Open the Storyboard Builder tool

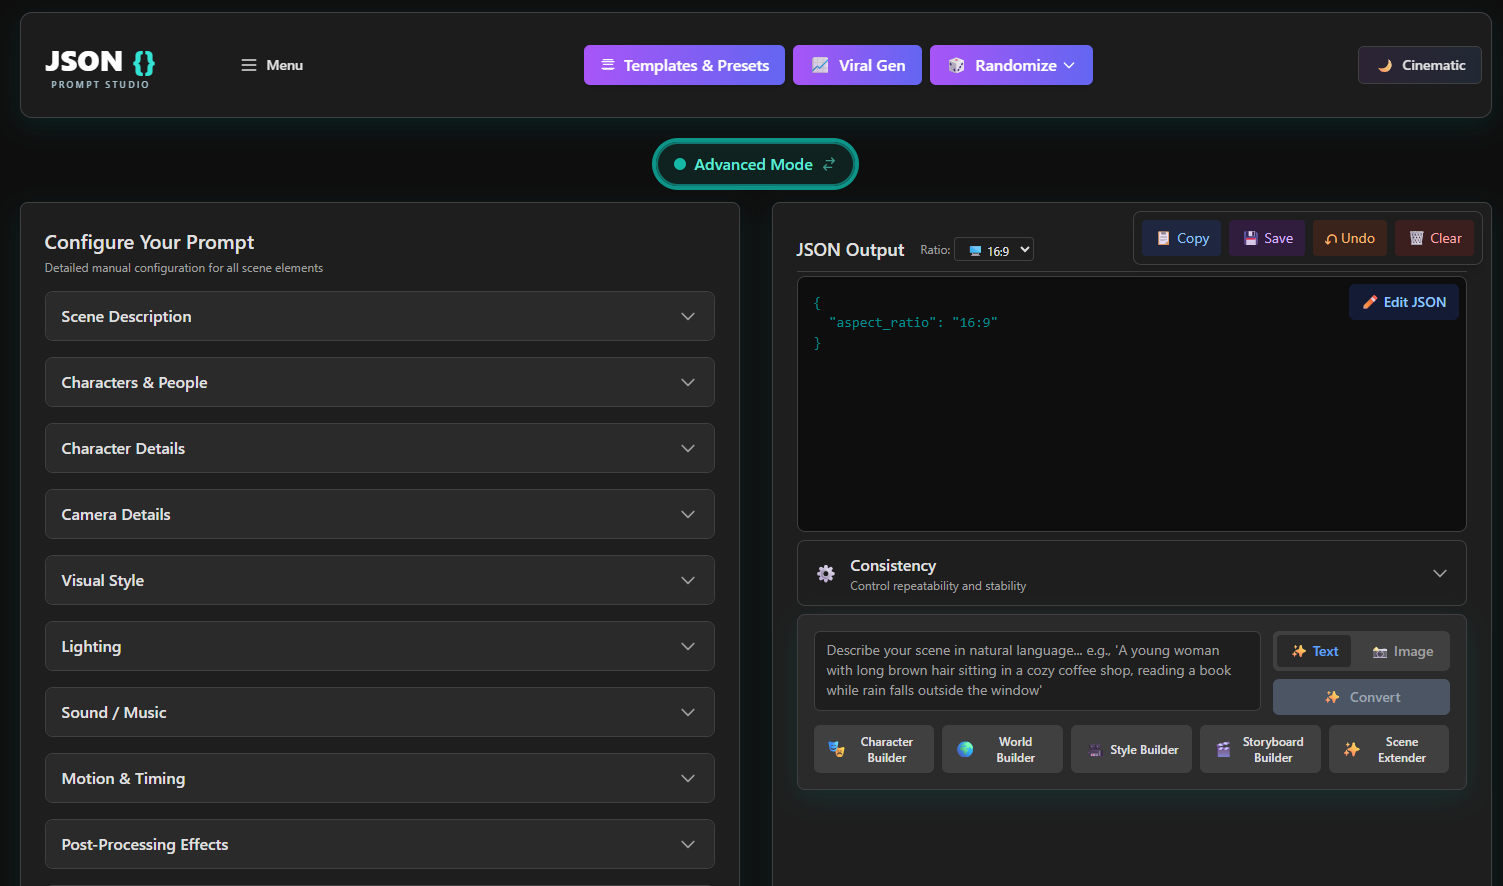(x=1260, y=748)
